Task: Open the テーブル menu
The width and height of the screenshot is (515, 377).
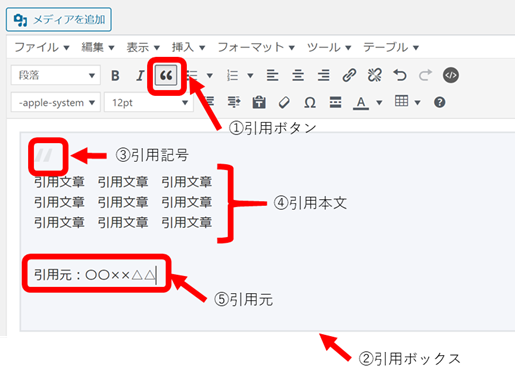Action: point(391,47)
